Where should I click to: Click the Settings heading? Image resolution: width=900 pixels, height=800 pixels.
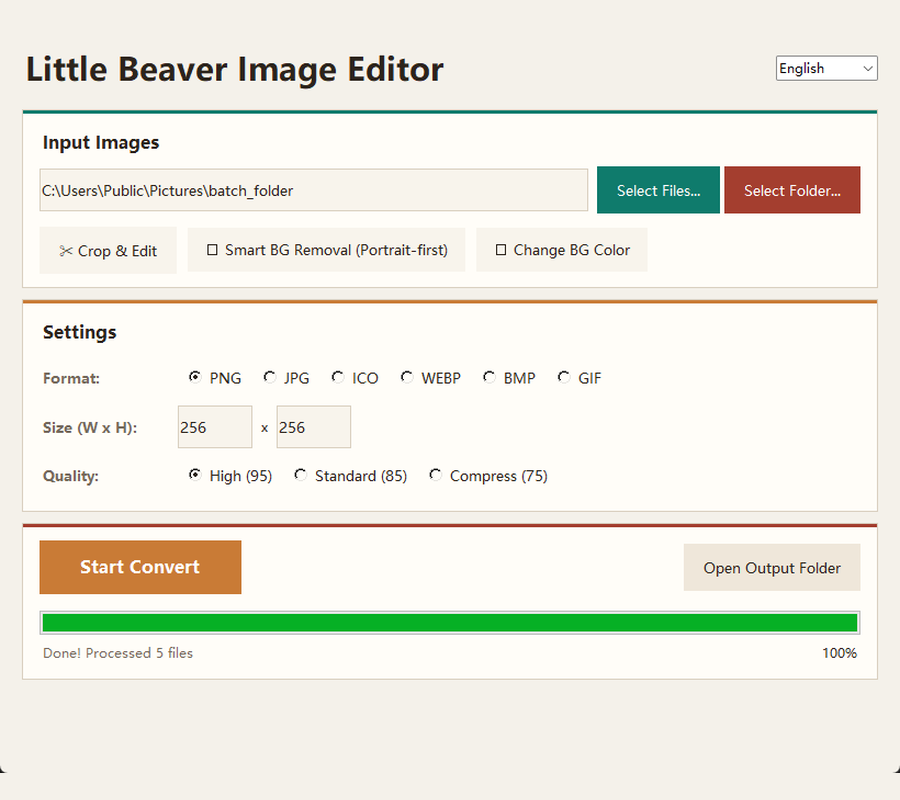[79, 332]
